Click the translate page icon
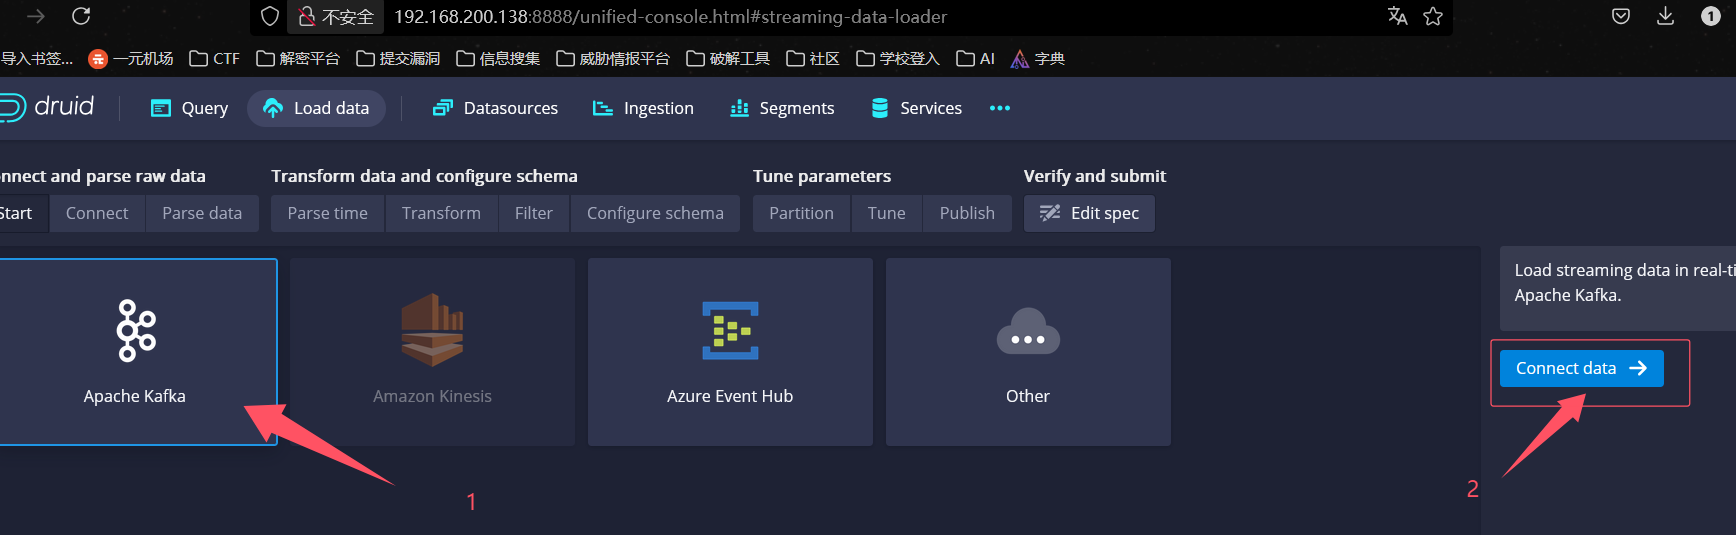This screenshot has height=535, width=1736. pyautogui.click(x=1397, y=16)
